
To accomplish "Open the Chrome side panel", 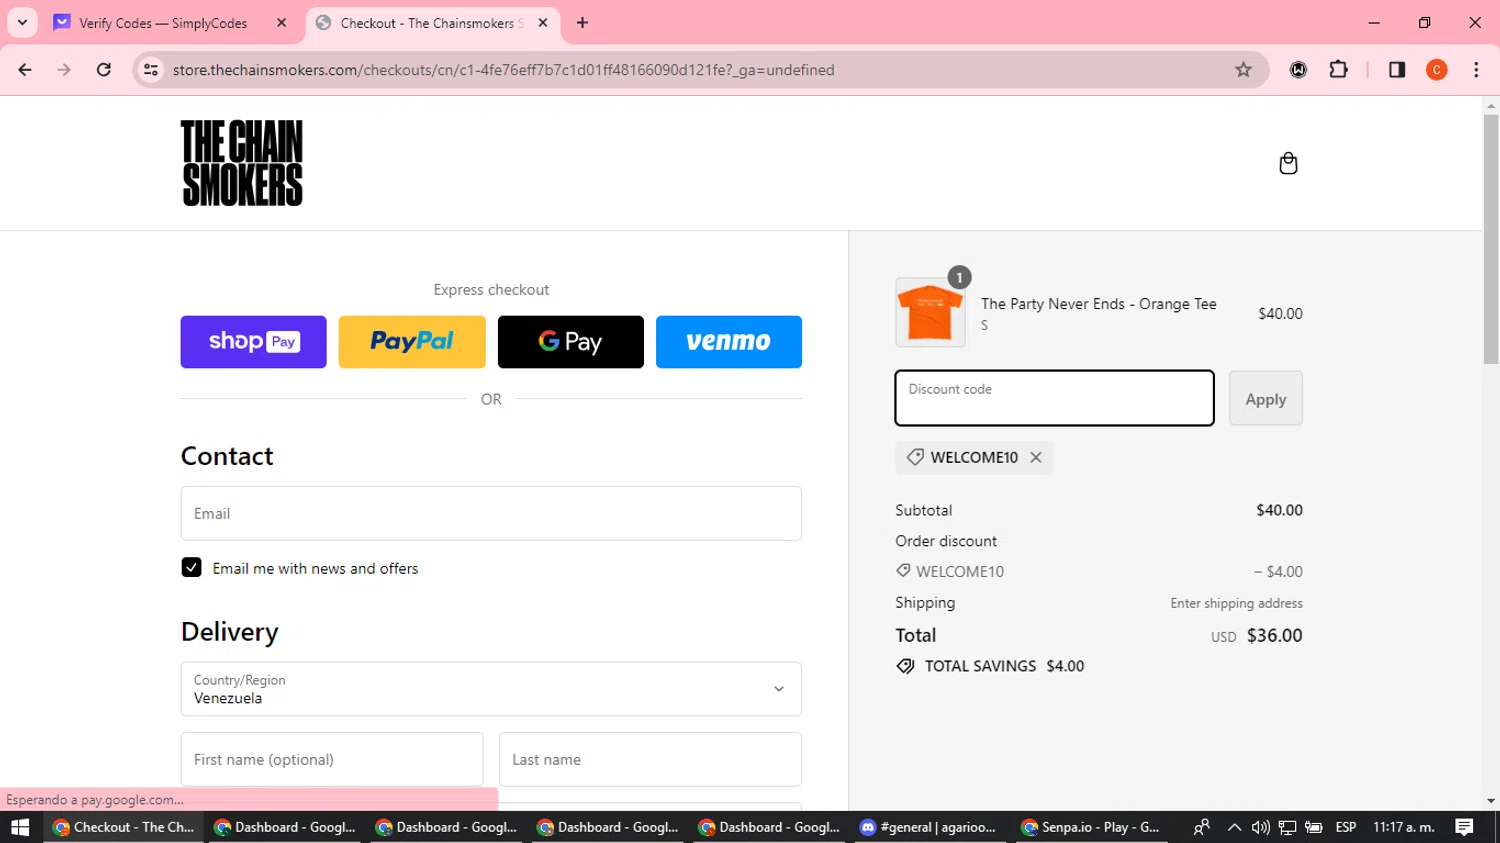I will [x=1397, y=70].
